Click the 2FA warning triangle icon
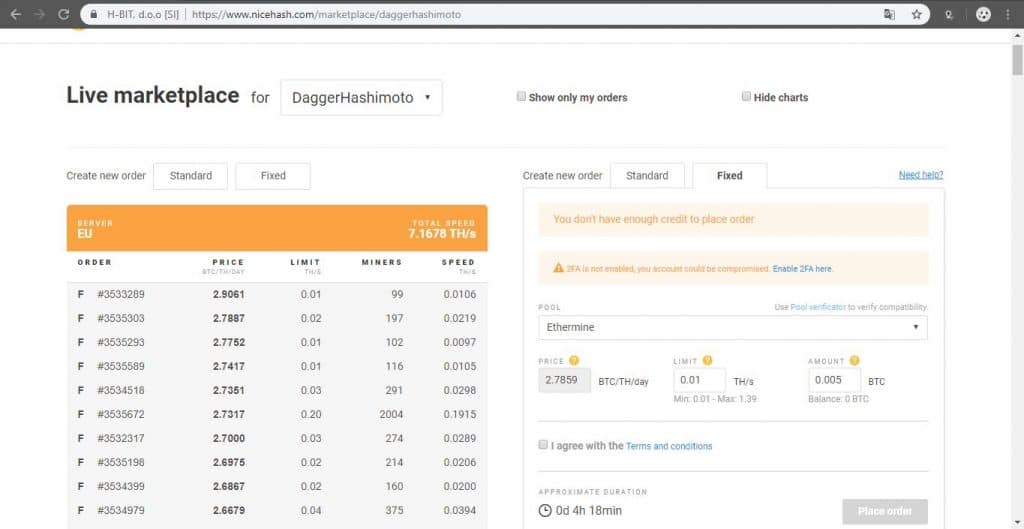1024x529 pixels. pyautogui.click(x=558, y=268)
